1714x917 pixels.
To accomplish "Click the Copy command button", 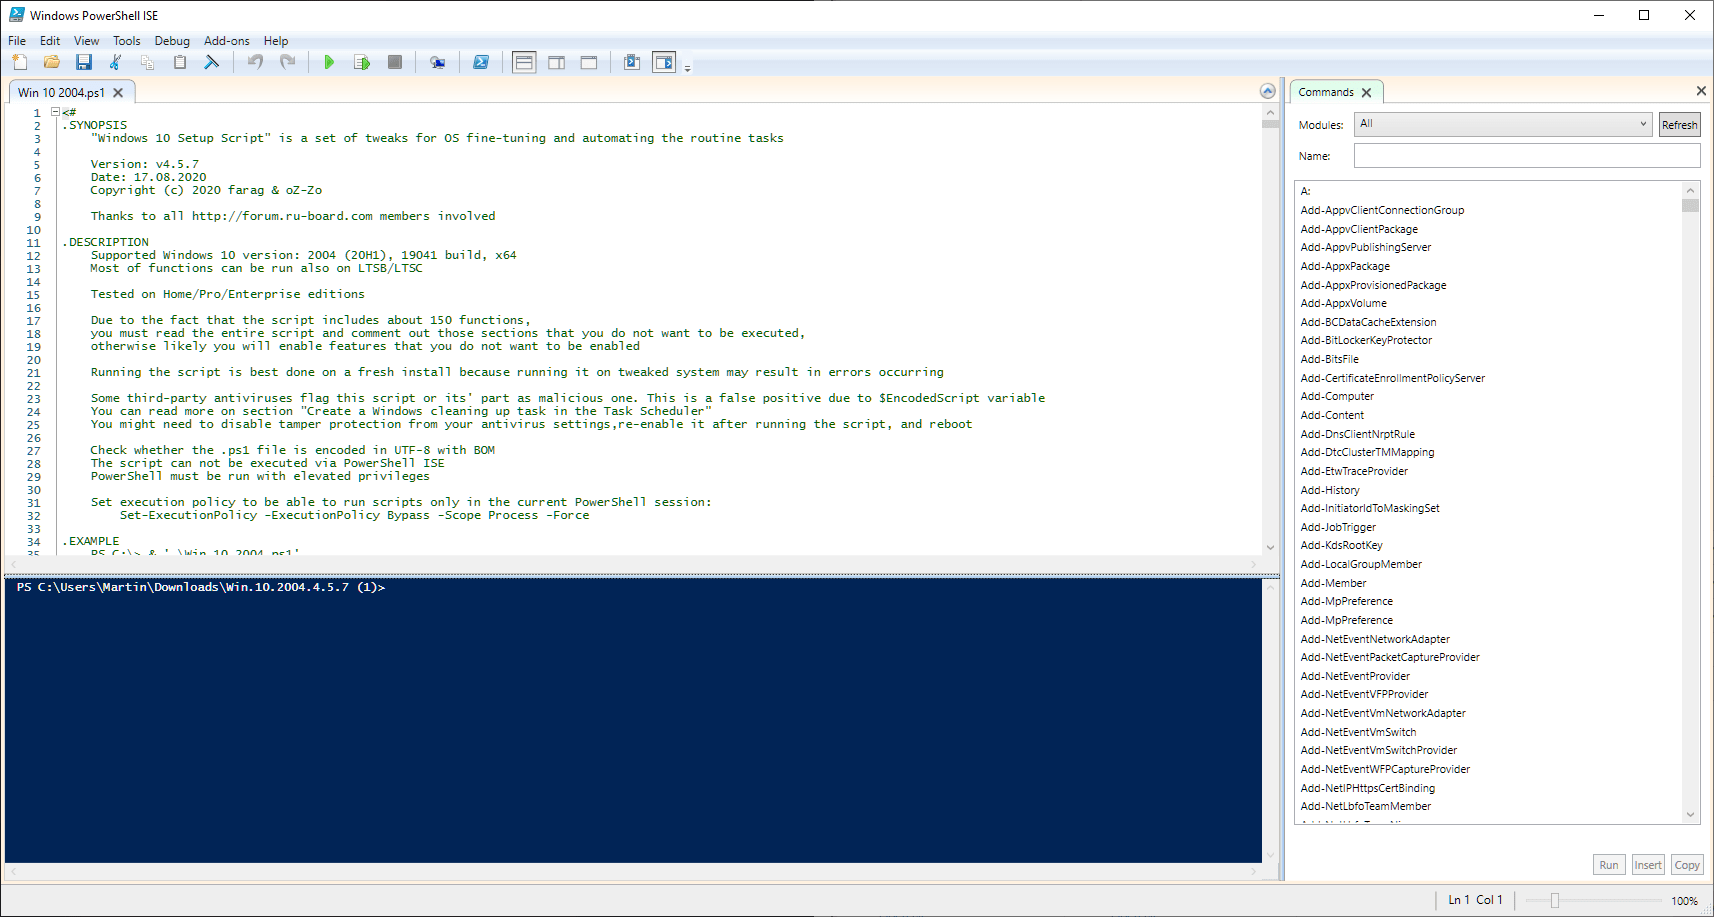I will pos(1687,865).
